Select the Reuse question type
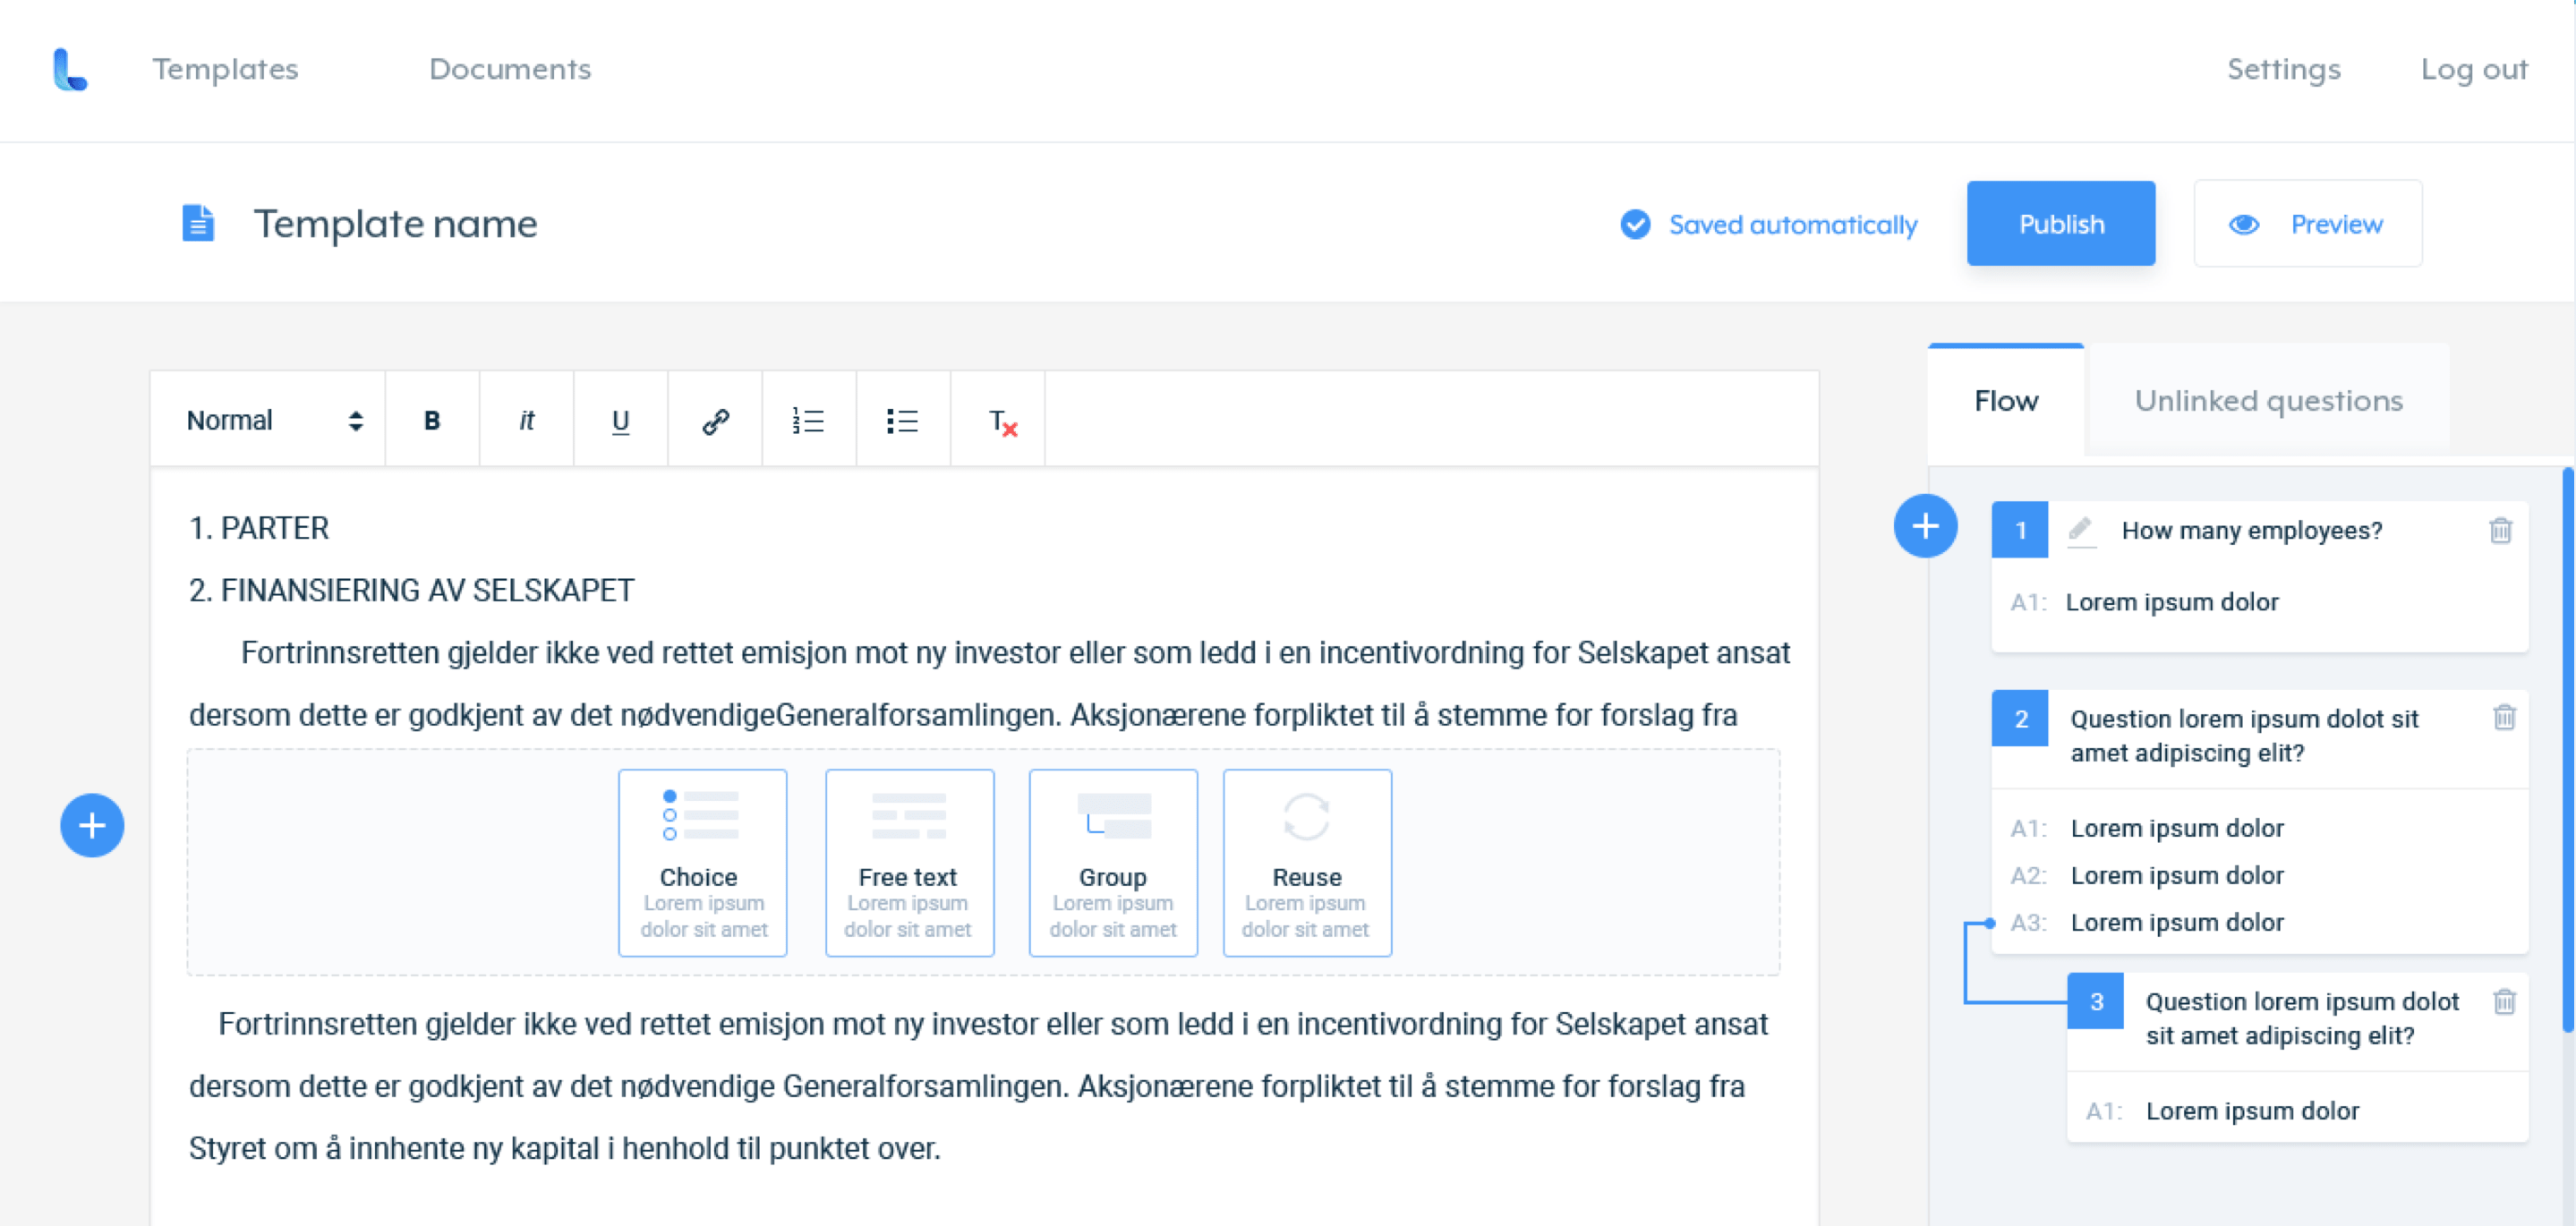 [1306, 862]
